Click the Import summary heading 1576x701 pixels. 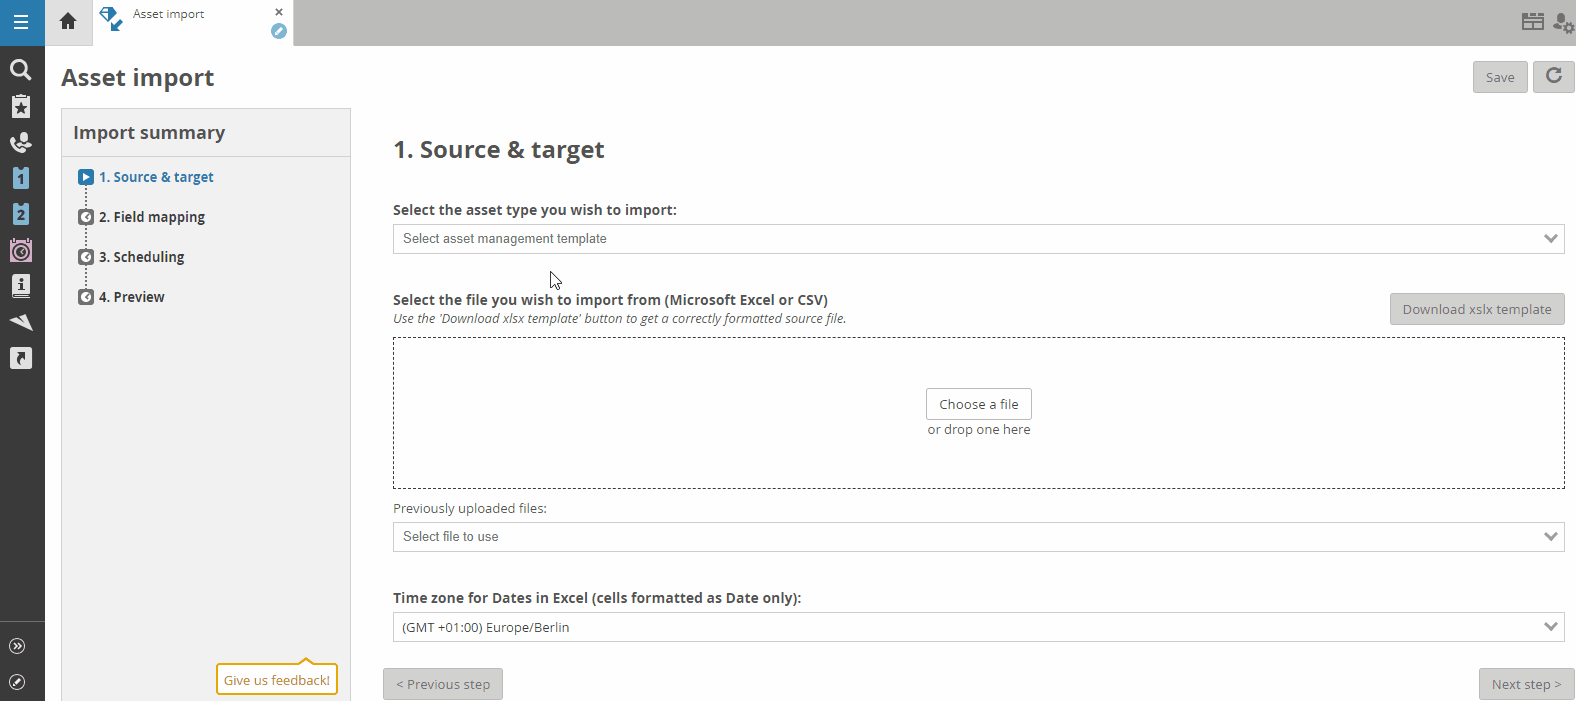coord(149,133)
